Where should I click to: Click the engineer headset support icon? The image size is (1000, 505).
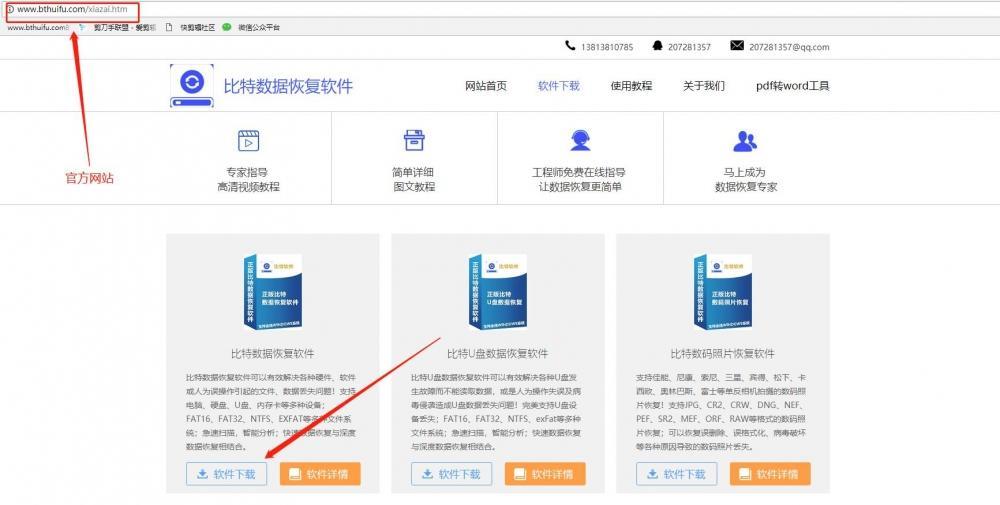coord(580,140)
